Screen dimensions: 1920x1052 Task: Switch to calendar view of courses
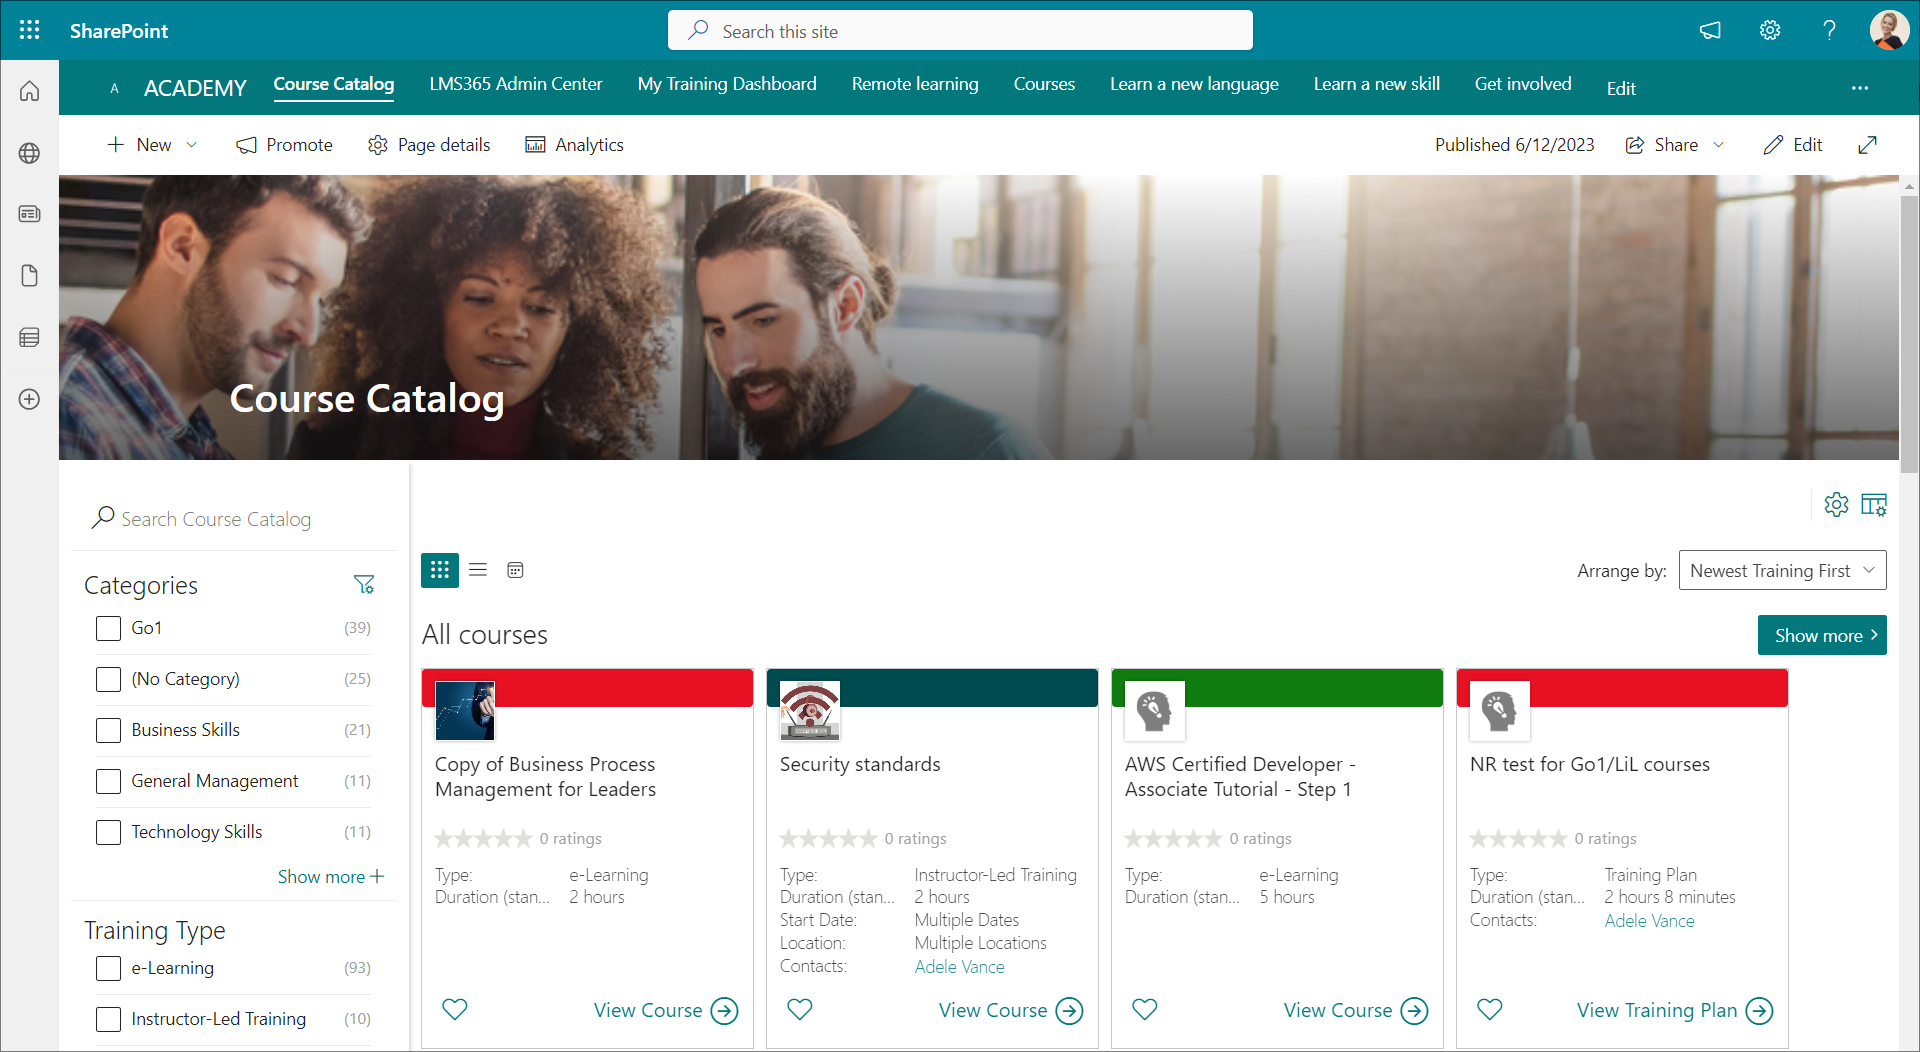pos(515,570)
